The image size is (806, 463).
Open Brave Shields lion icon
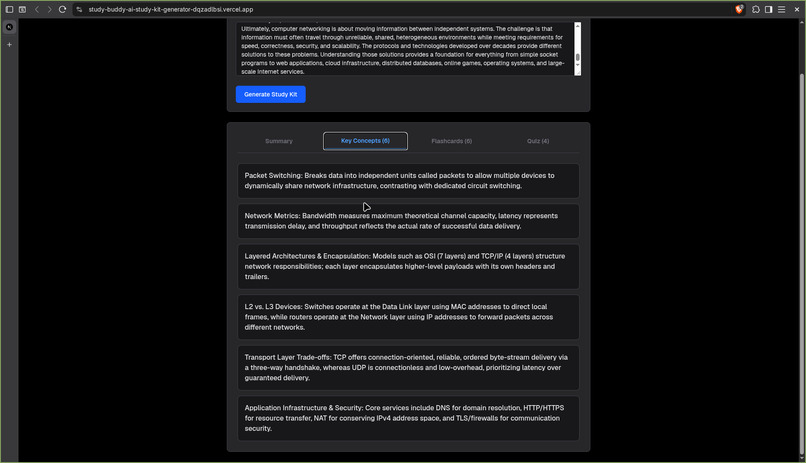tap(739, 9)
